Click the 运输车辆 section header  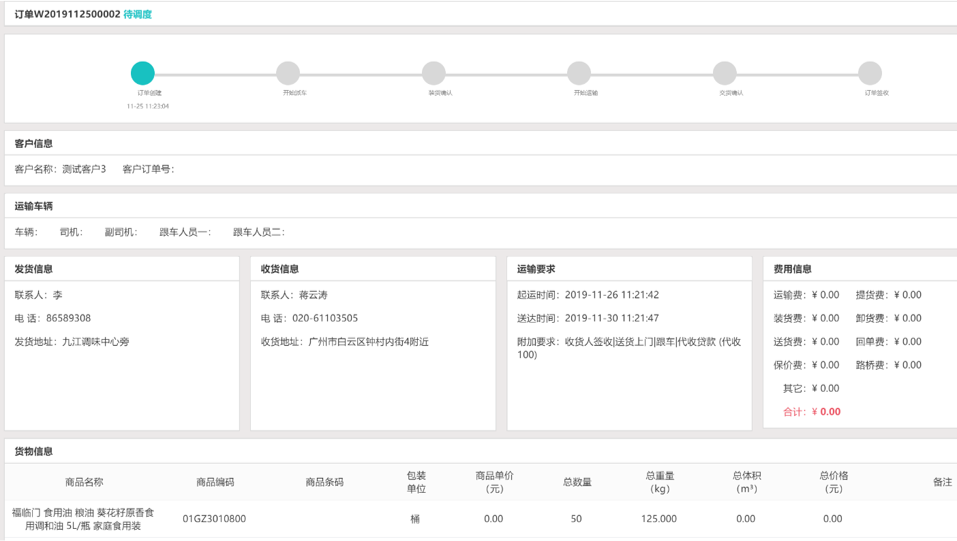[x=34, y=207]
